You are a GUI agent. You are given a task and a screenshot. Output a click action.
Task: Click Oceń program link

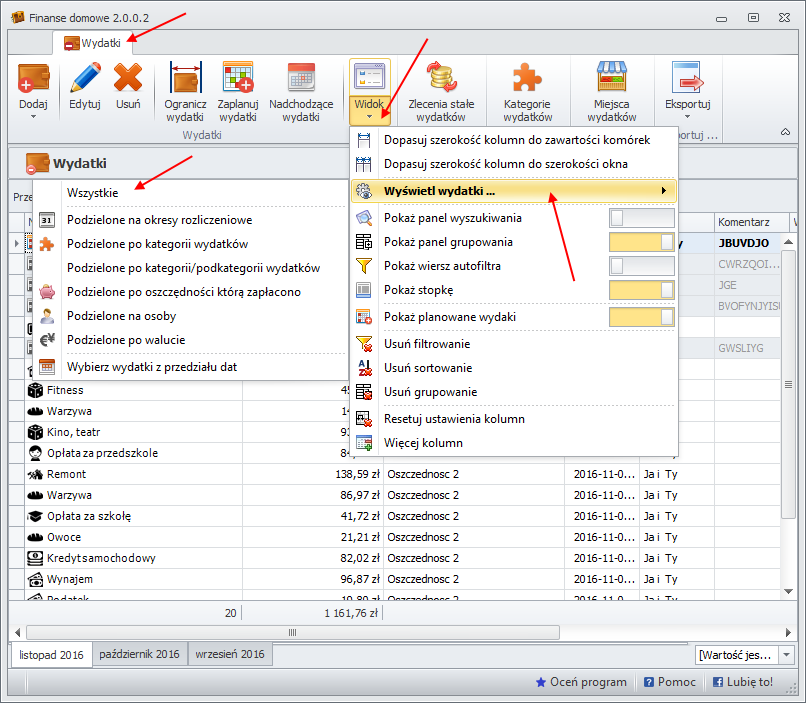coord(581,682)
